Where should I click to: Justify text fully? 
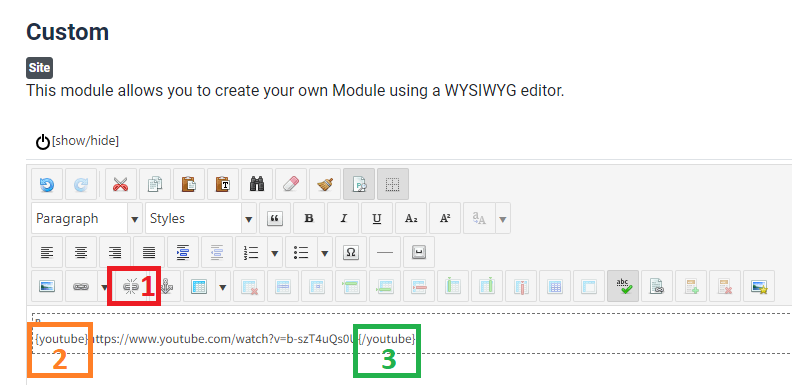coord(149,252)
